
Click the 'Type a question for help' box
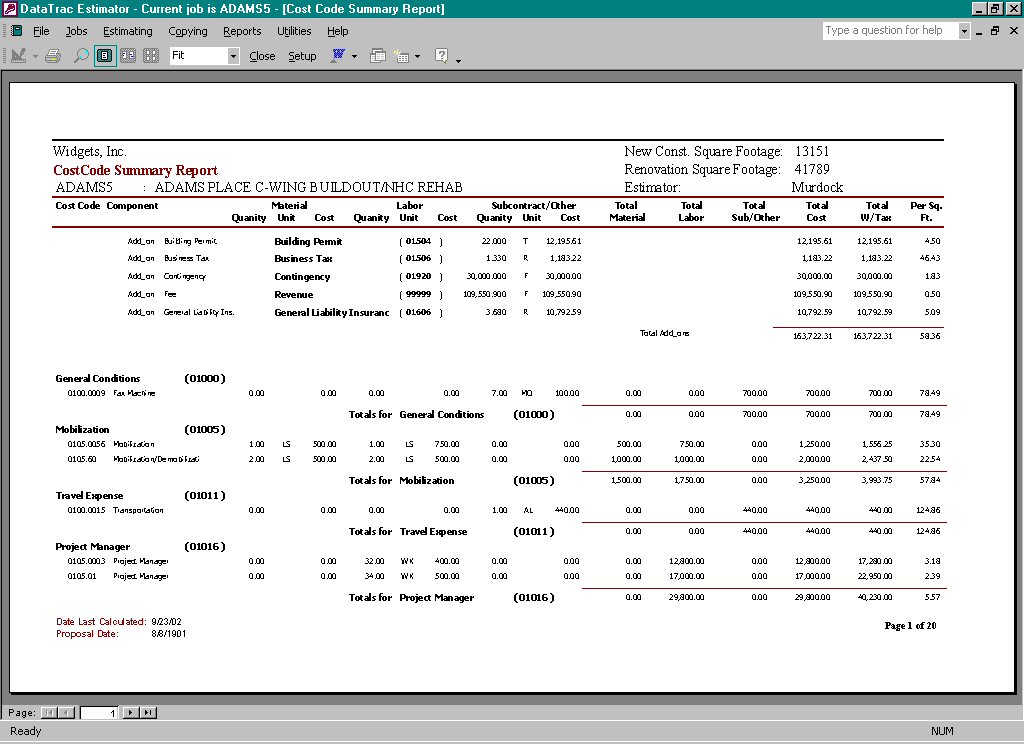tap(890, 30)
